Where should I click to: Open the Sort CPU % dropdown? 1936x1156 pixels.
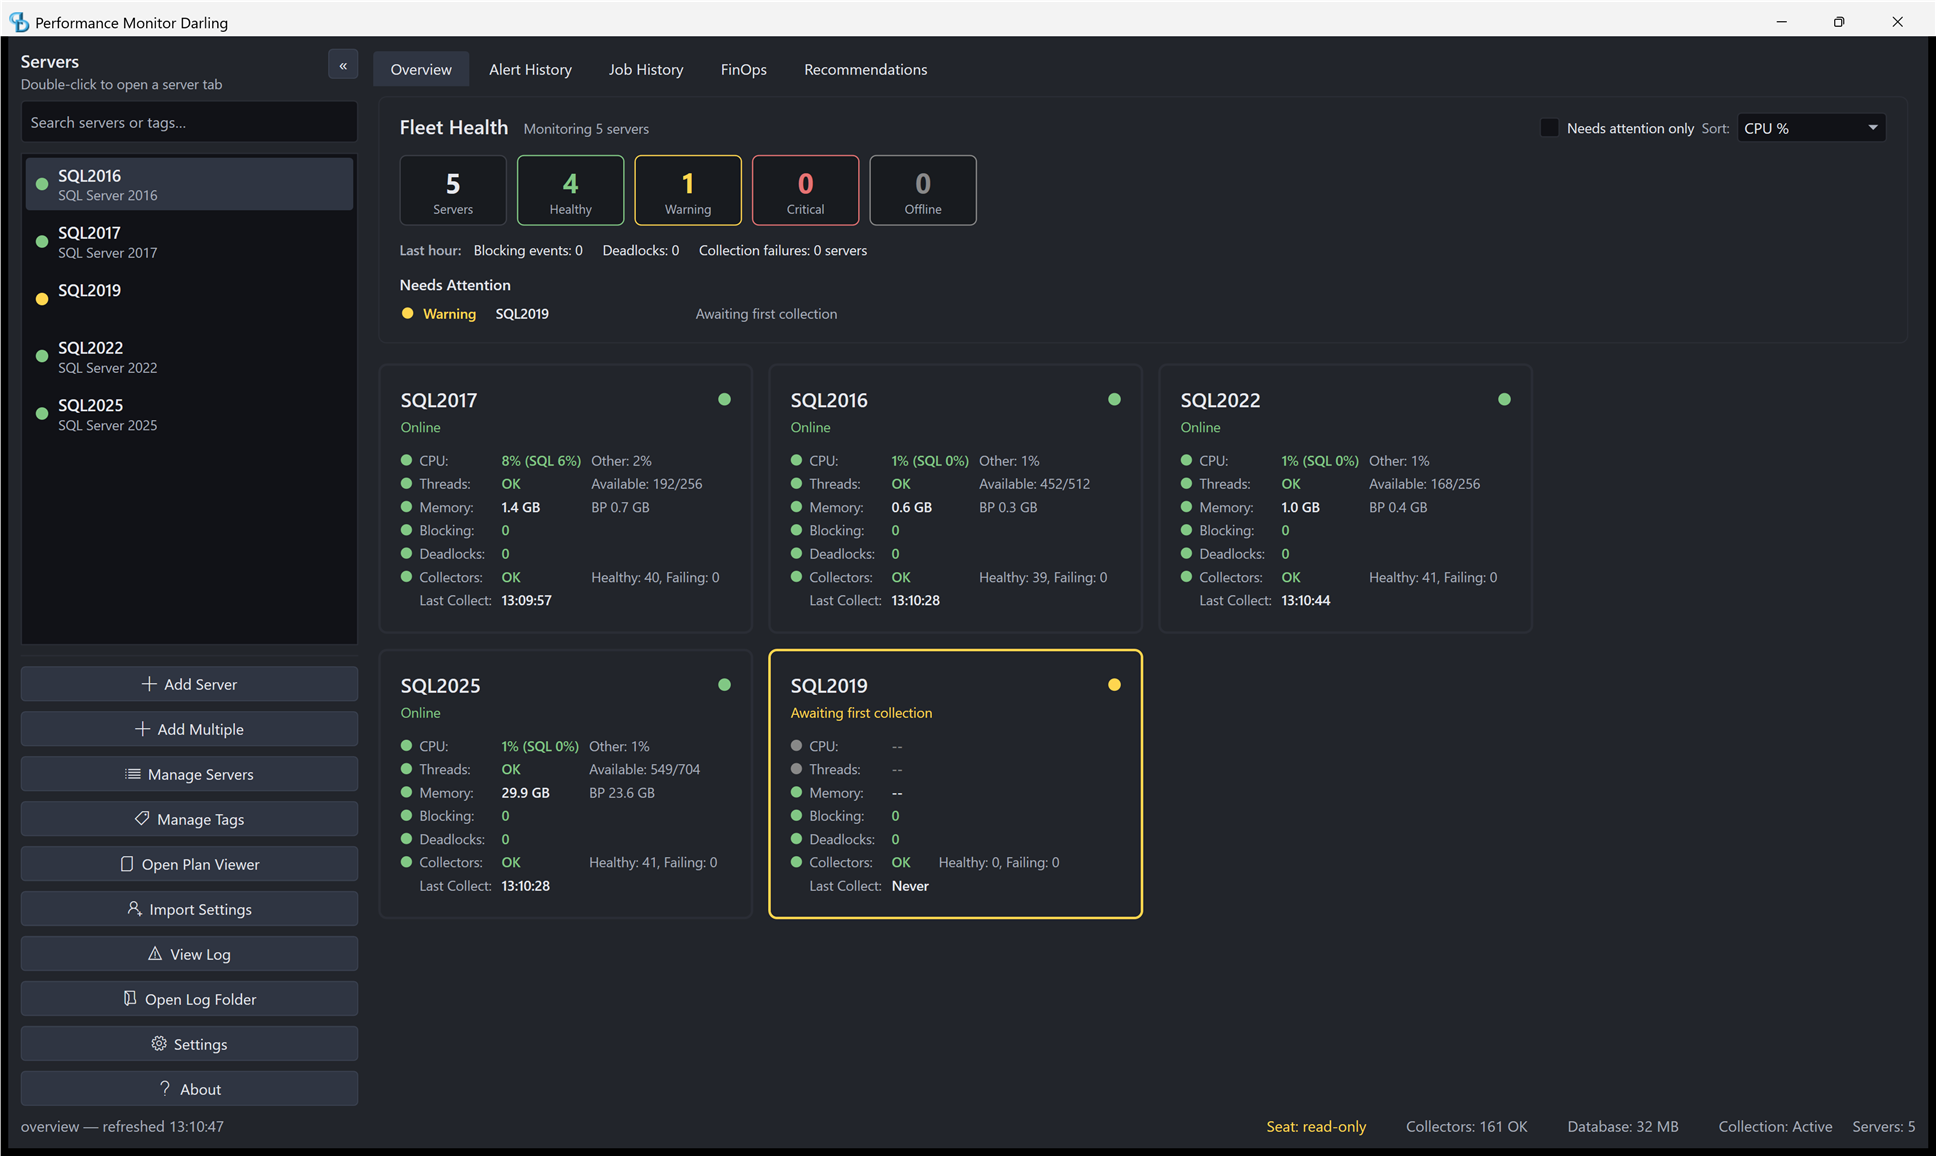click(1811, 128)
